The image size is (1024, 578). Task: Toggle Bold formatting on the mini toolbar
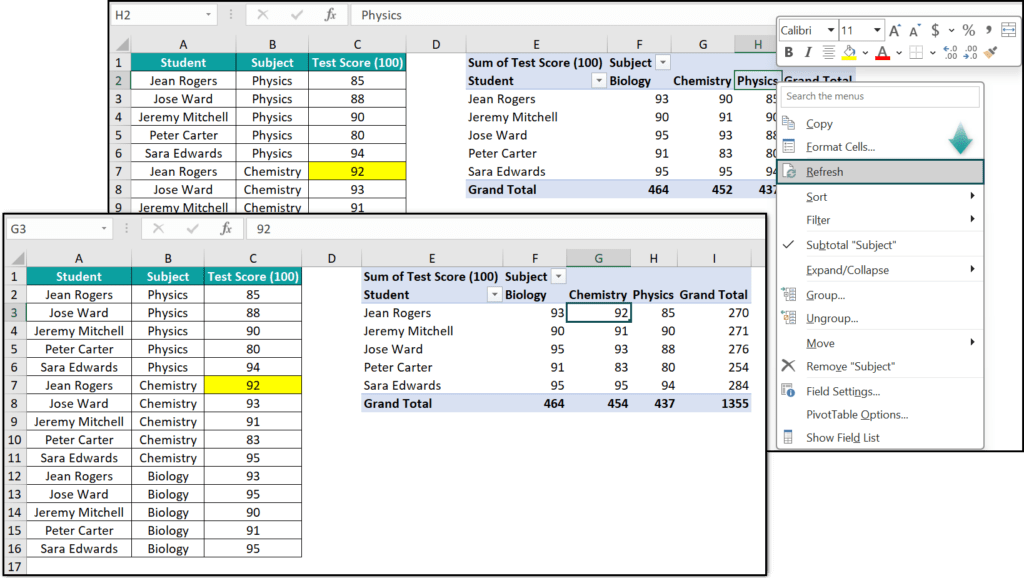[x=789, y=51]
